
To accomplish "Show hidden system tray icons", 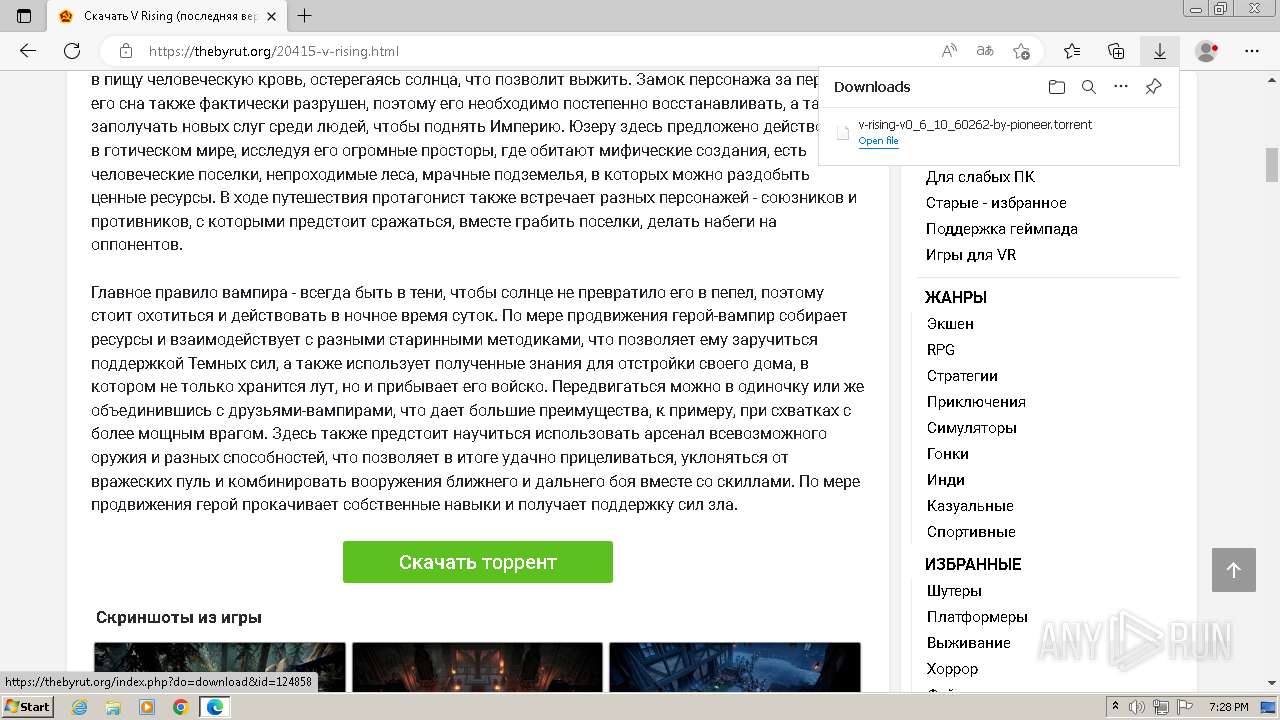I will pyautogui.click(x=1116, y=707).
